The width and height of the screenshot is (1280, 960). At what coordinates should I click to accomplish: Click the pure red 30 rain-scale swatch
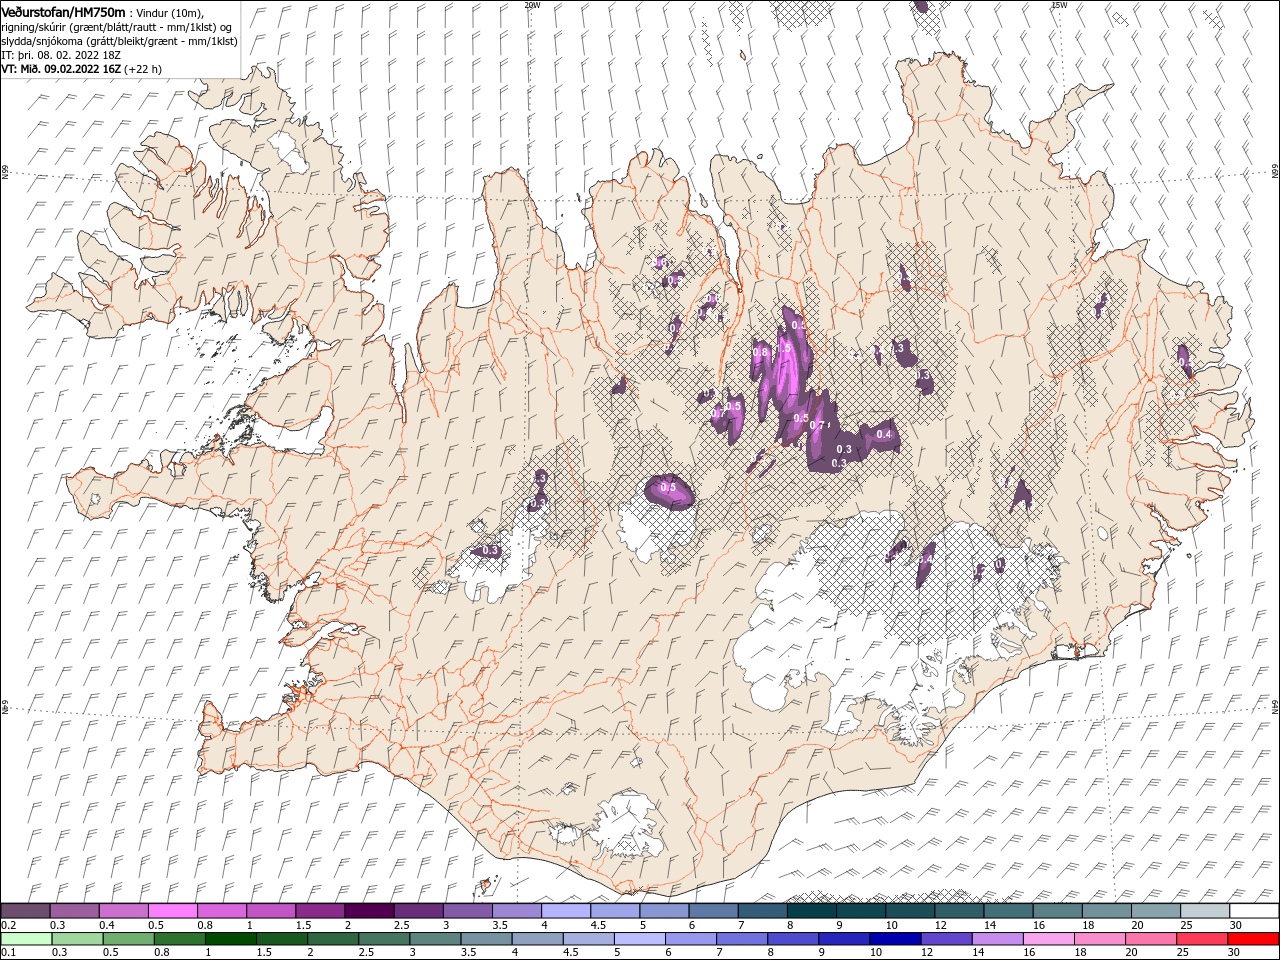click(1252, 939)
